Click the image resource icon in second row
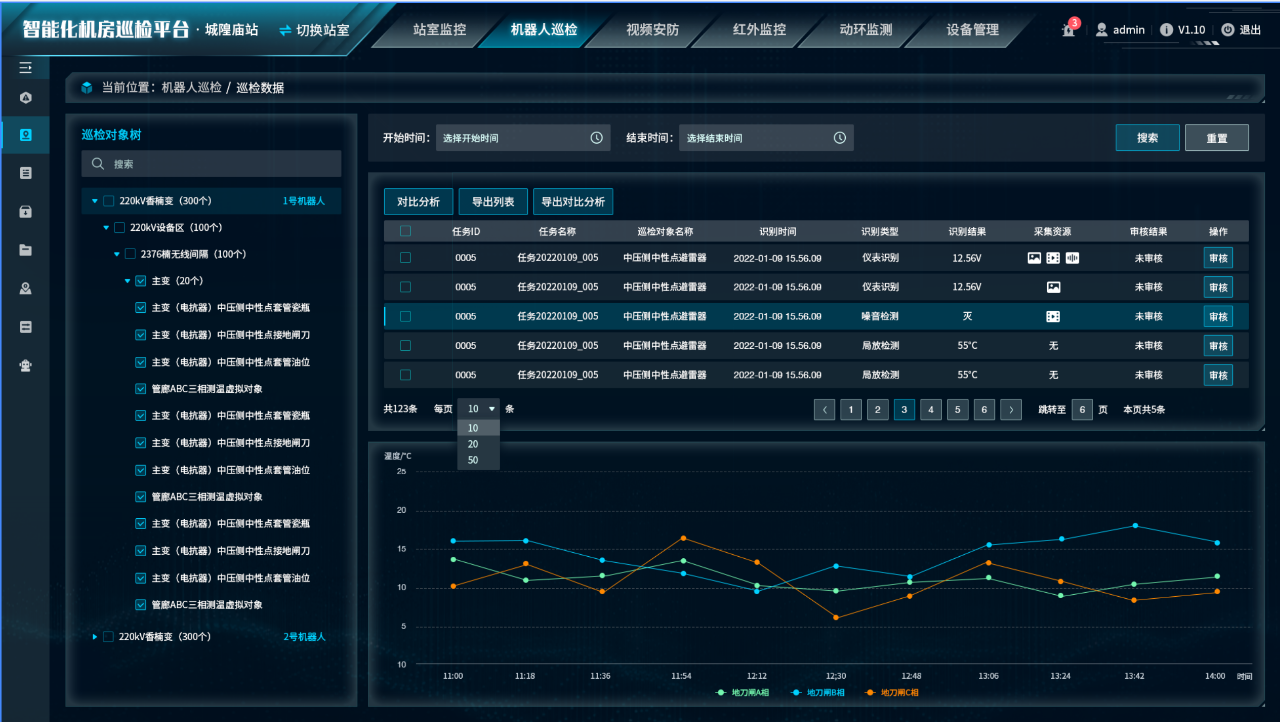Screen dimensions: 1280x722 [1053, 287]
